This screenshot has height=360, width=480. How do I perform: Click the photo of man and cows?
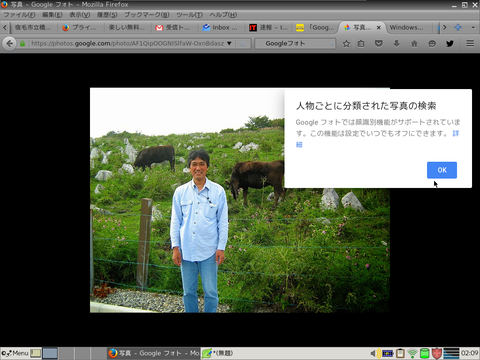pos(240,200)
